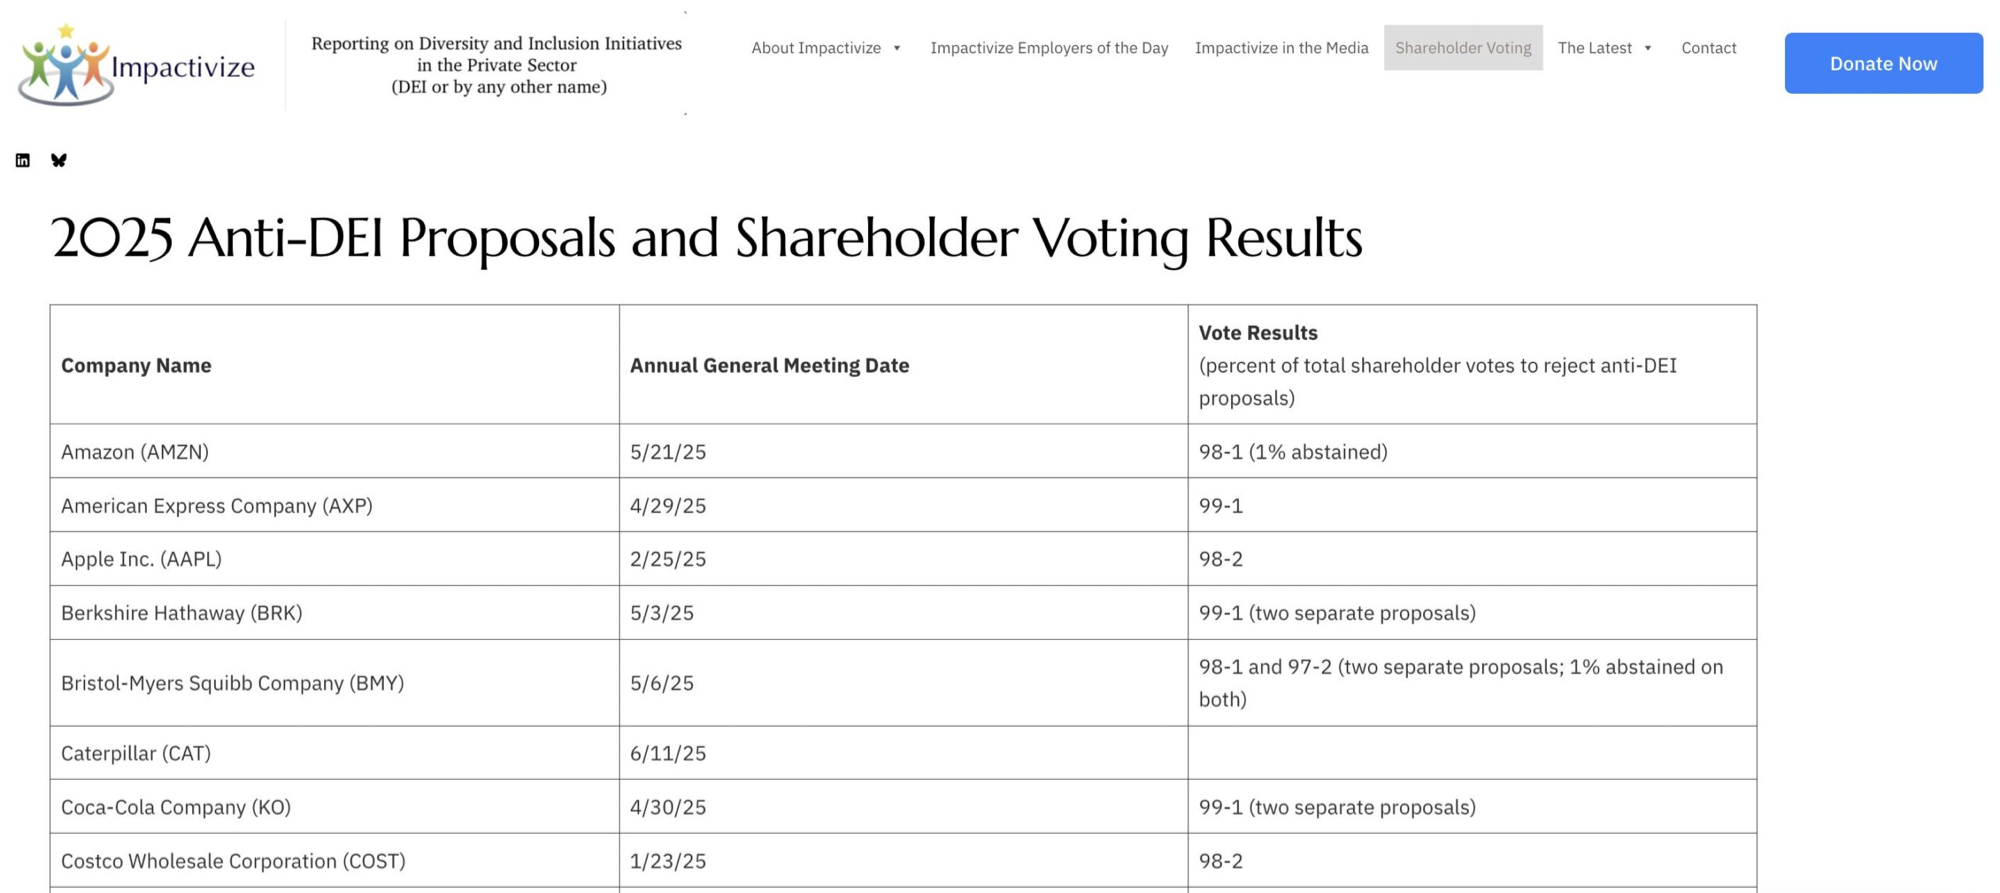Go to Impactivize Employers of the Day

1049,48
